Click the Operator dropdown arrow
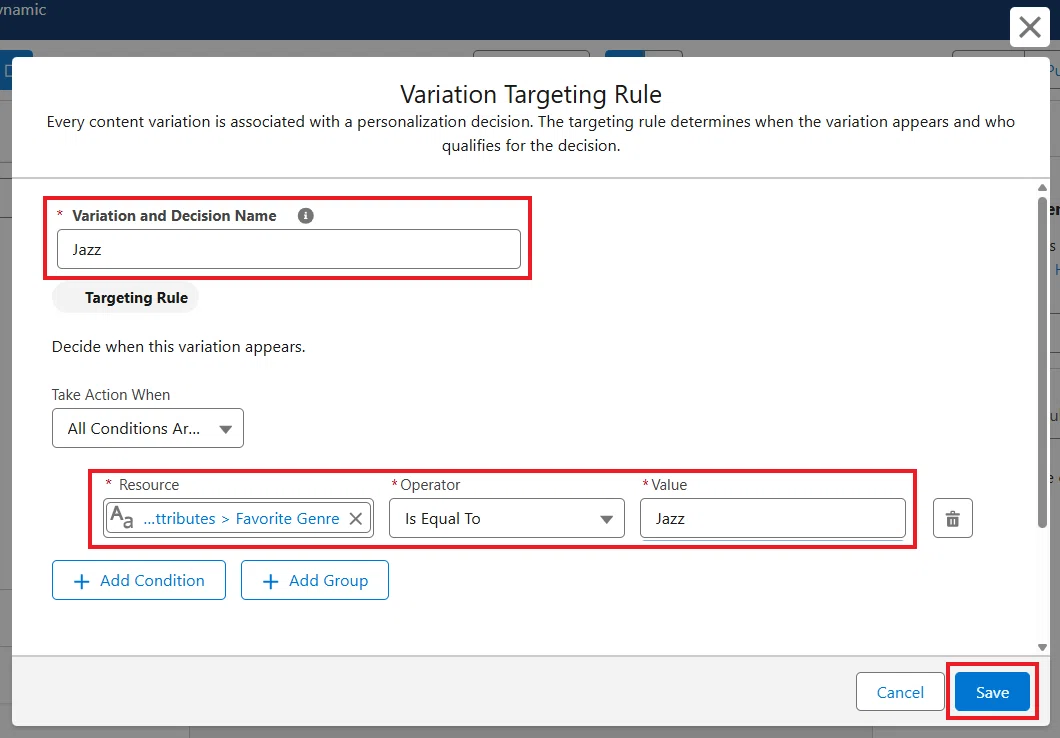This screenshot has height=738, width=1060. tap(606, 519)
